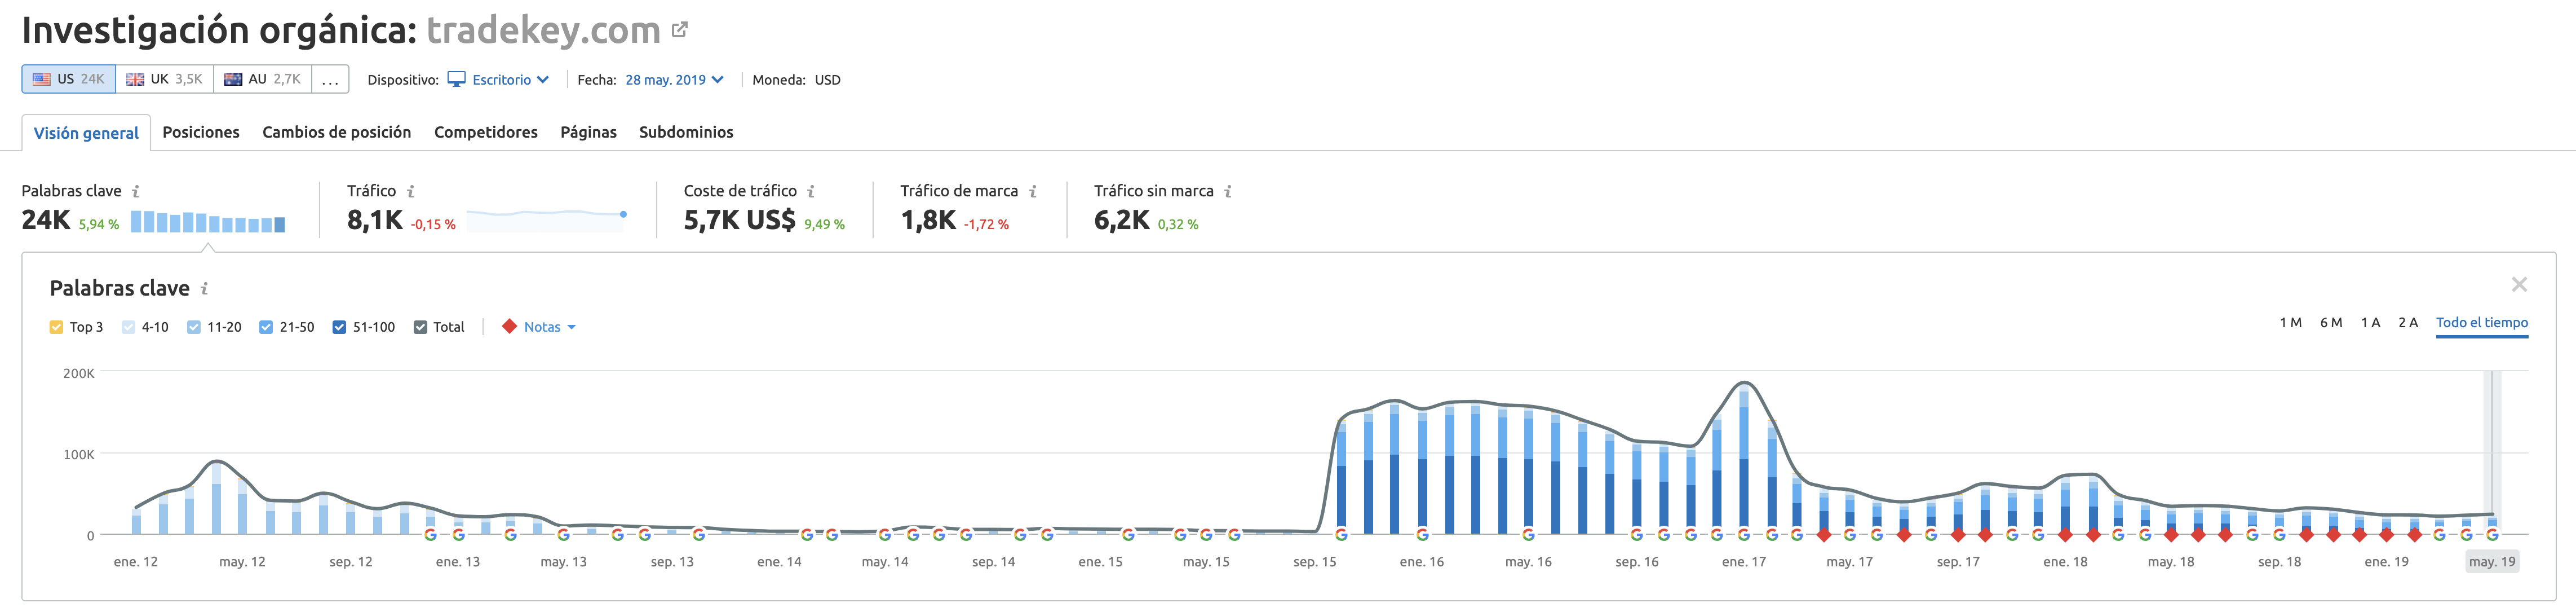Select Todo el tiempo range
This screenshot has width=2576, height=616.
point(2482,322)
